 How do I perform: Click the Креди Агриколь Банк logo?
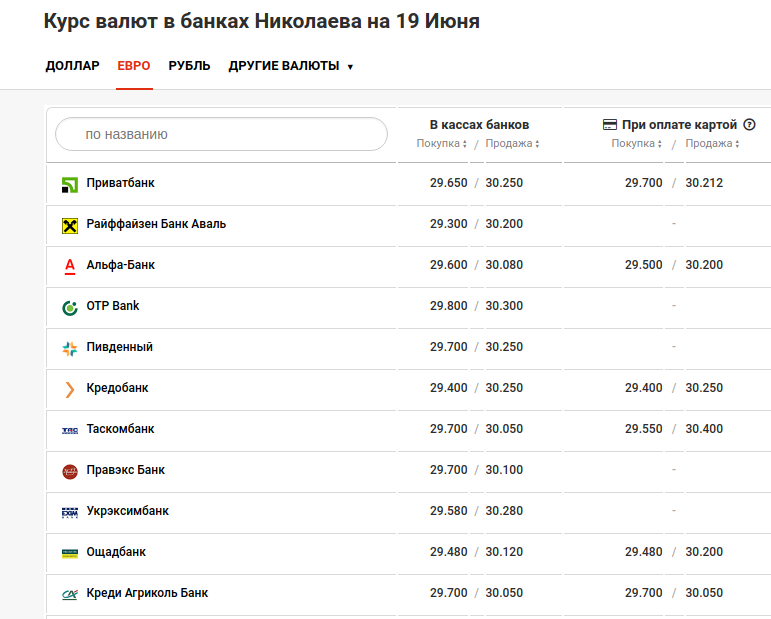point(70,595)
